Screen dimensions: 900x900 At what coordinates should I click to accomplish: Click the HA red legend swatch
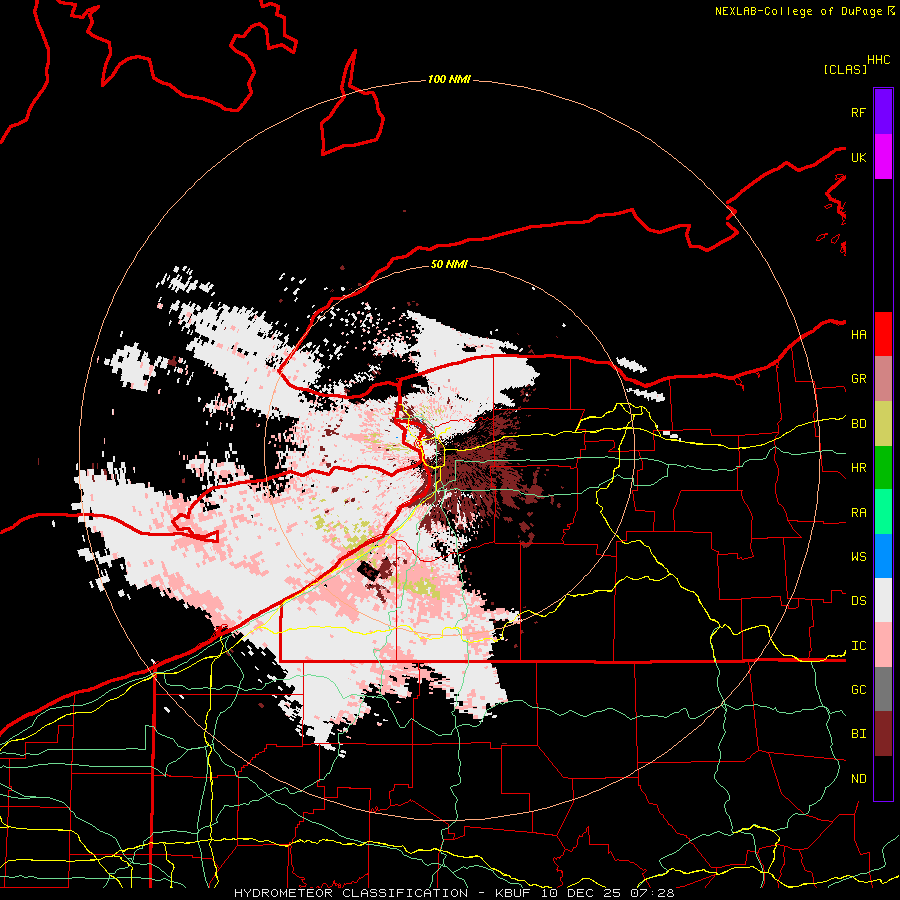(x=883, y=334)
